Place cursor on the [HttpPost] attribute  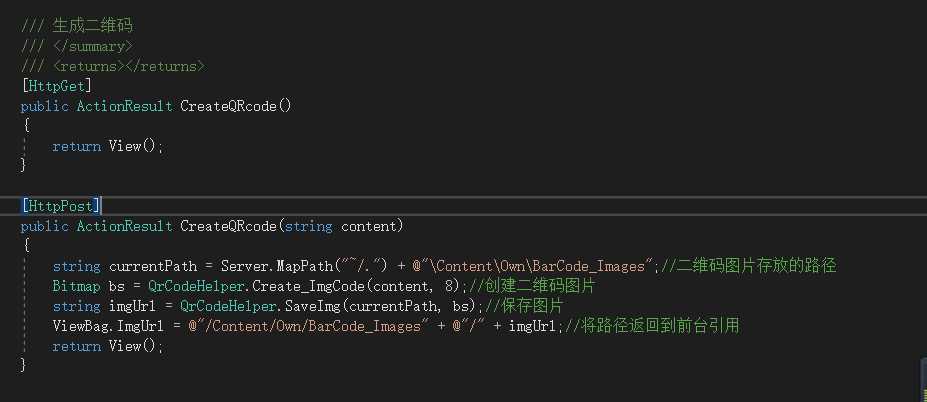[x=58, y=206]
